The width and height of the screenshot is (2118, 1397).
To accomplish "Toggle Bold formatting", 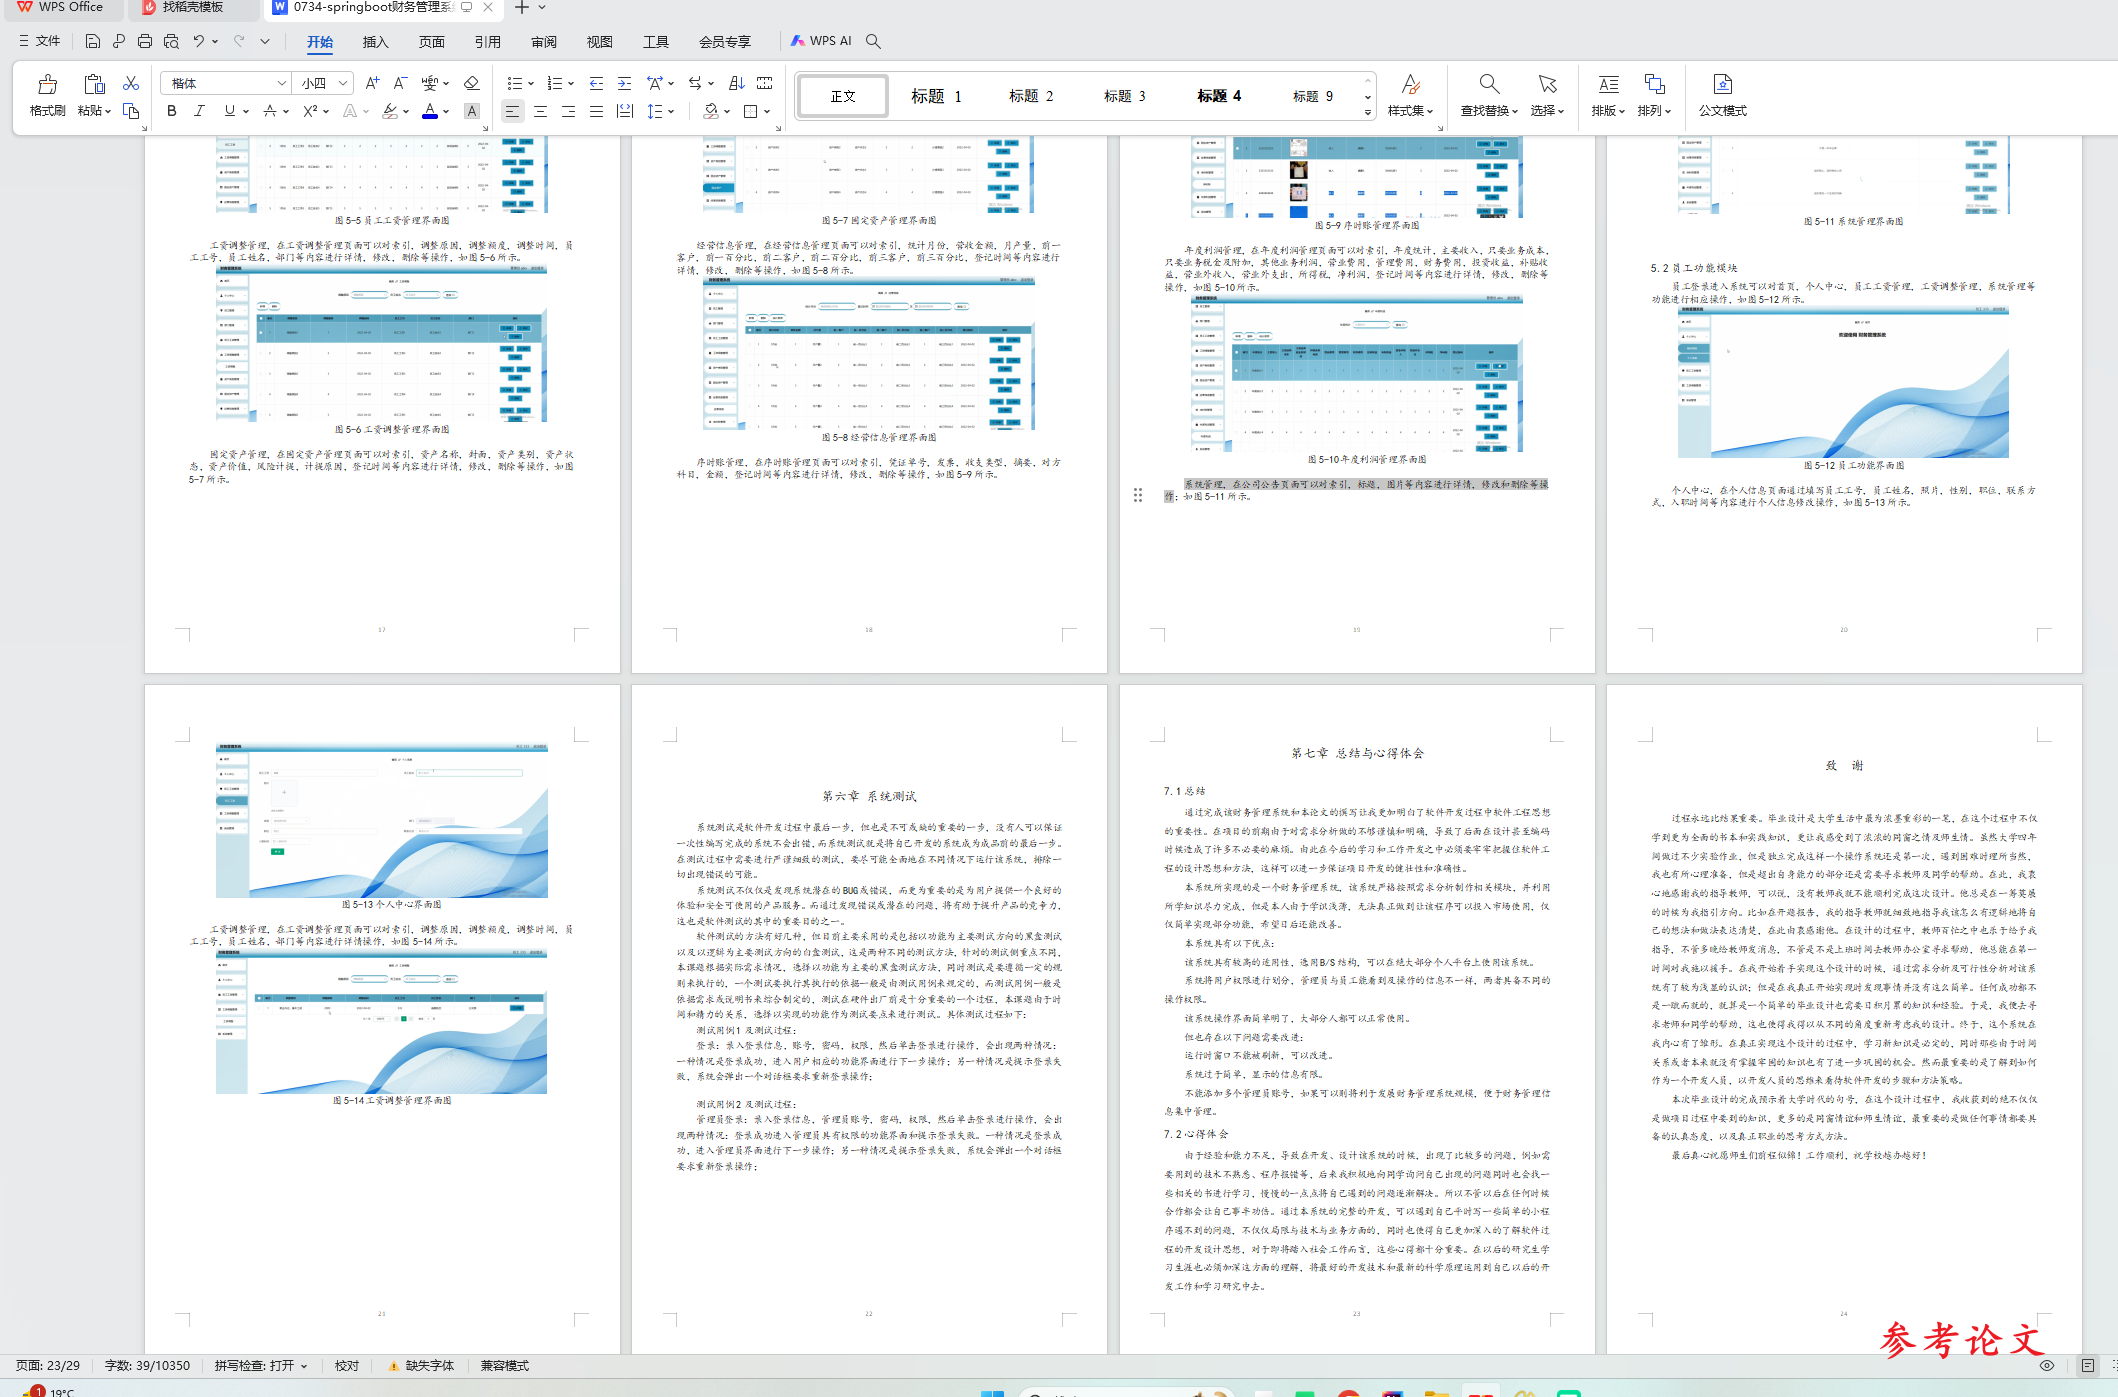I will coord(172,111).
